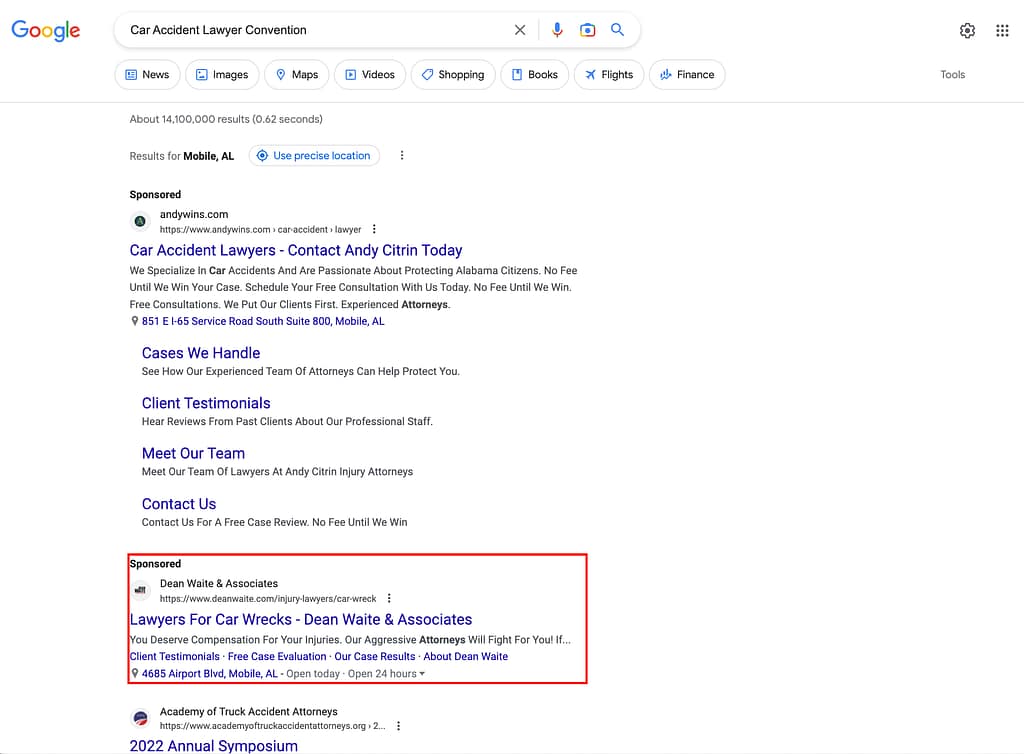Click the andywins.com URL text
Screen dimensions: 1024x754
[x=261, y=230]
